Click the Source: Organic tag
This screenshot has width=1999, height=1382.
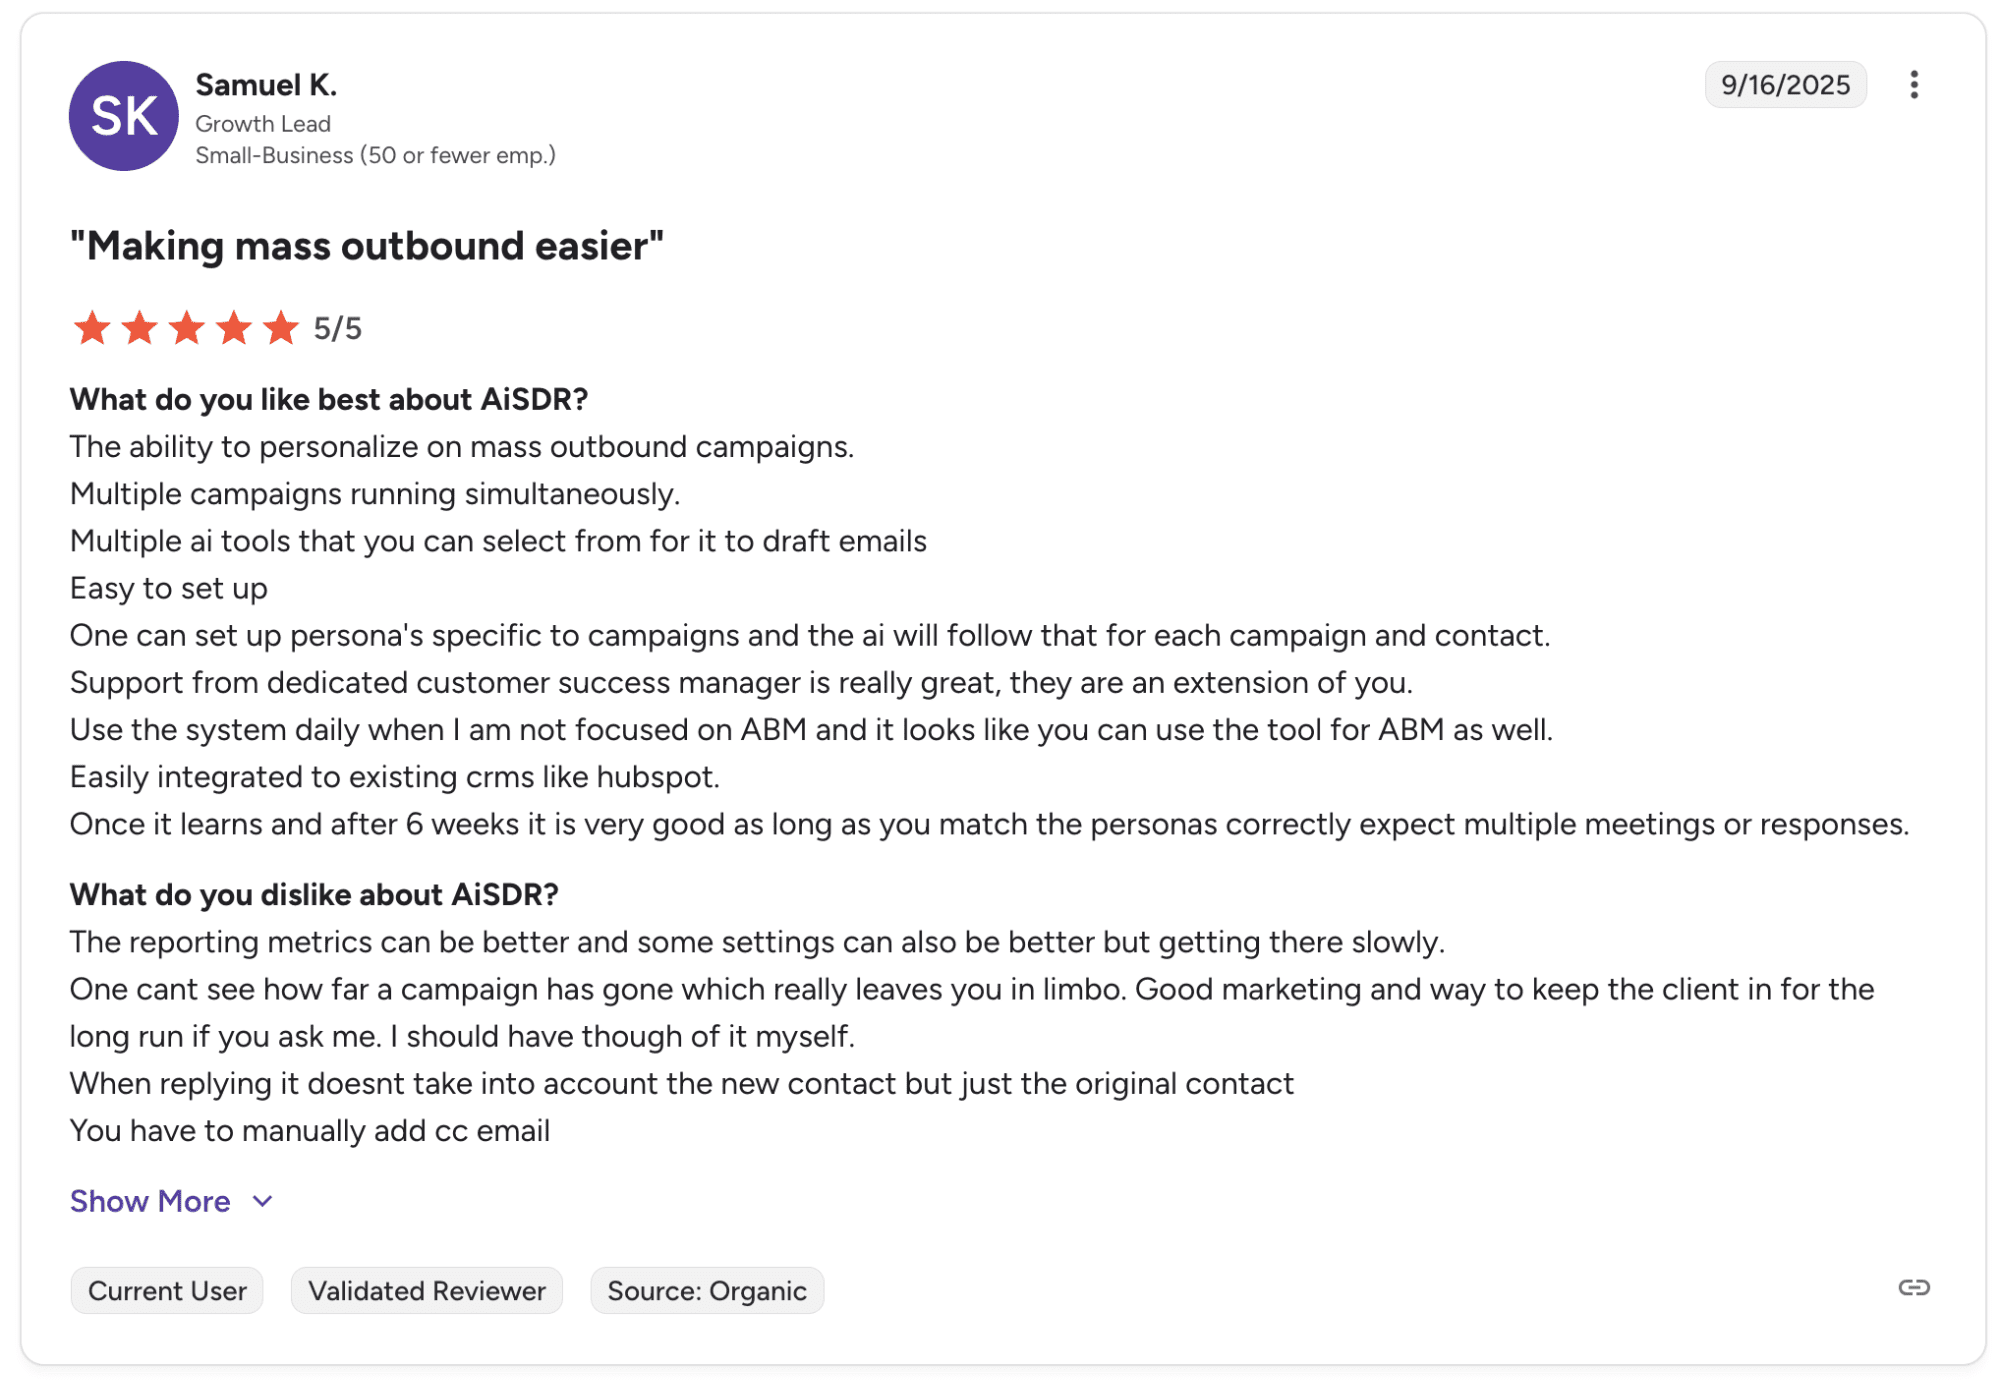[x=706, y=1290]
